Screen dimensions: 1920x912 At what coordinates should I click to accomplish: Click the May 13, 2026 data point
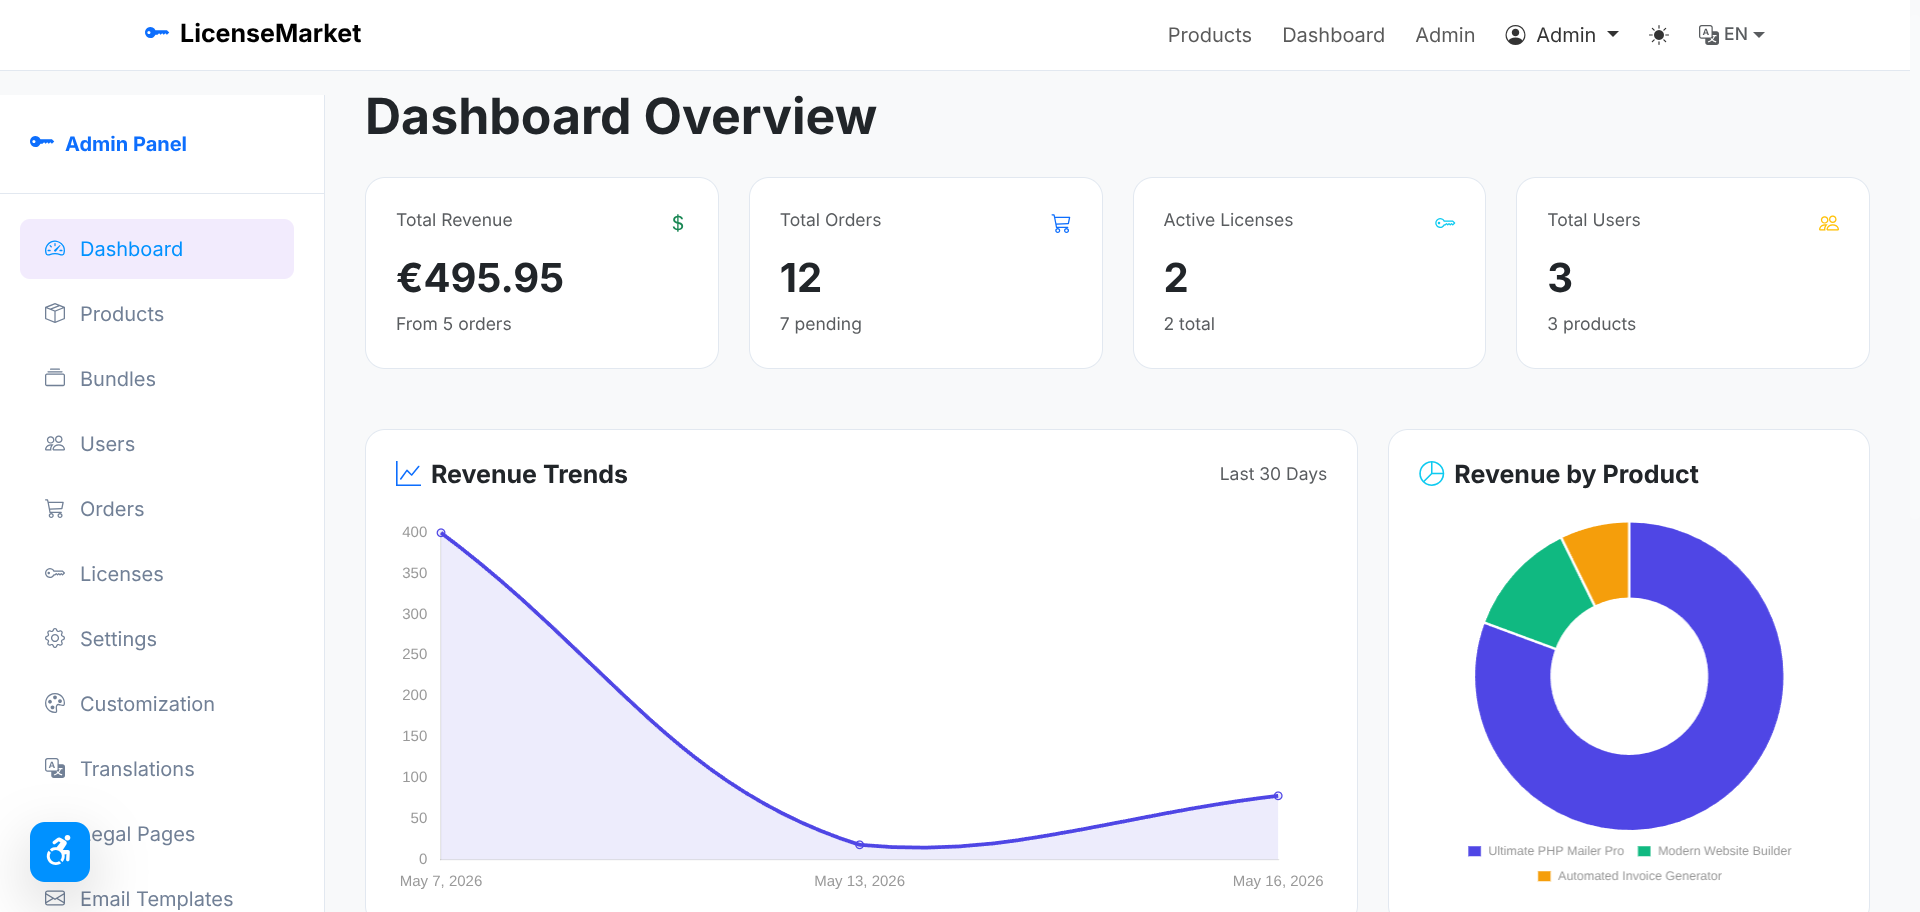pos(860,845)
